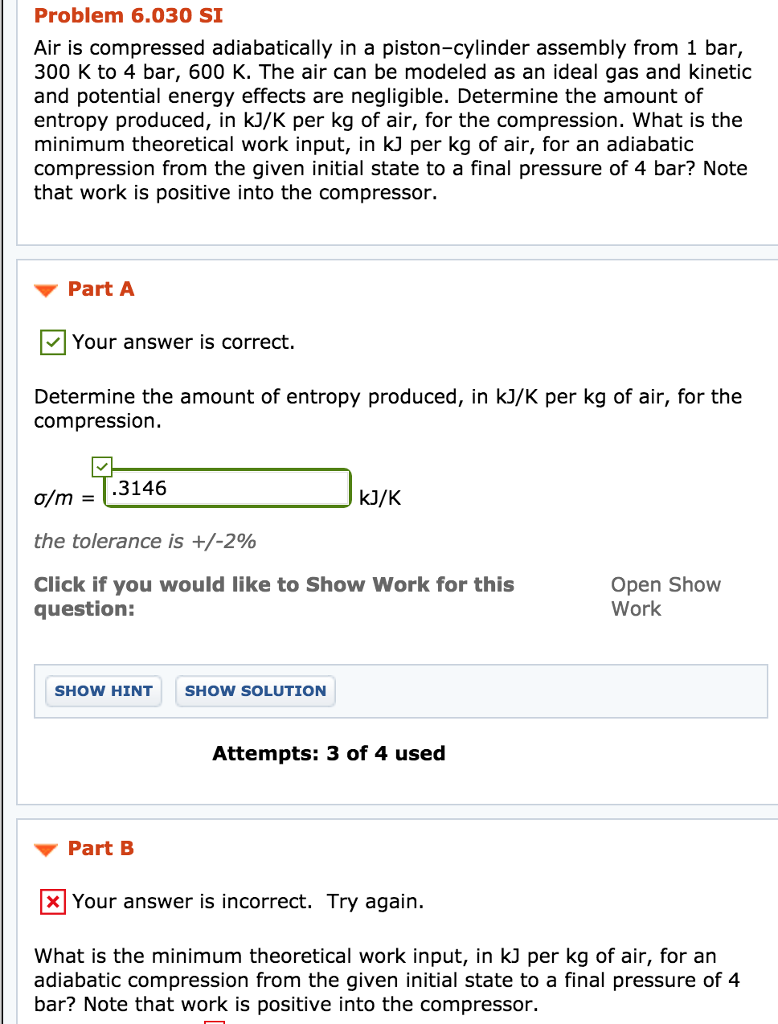
Task: Click the checked box above the sigma answer field
Action: click(x=101, y=466)
